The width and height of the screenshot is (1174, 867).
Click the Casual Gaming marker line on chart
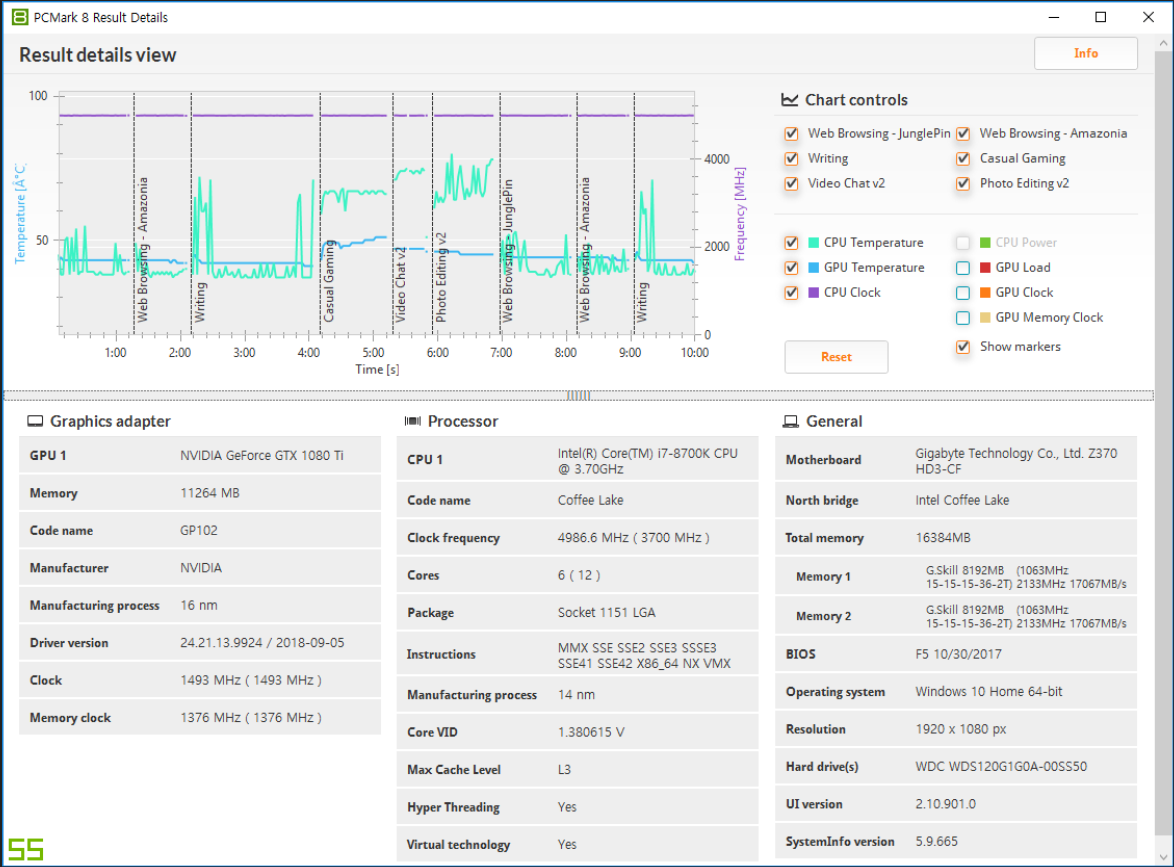pos(320,213)
